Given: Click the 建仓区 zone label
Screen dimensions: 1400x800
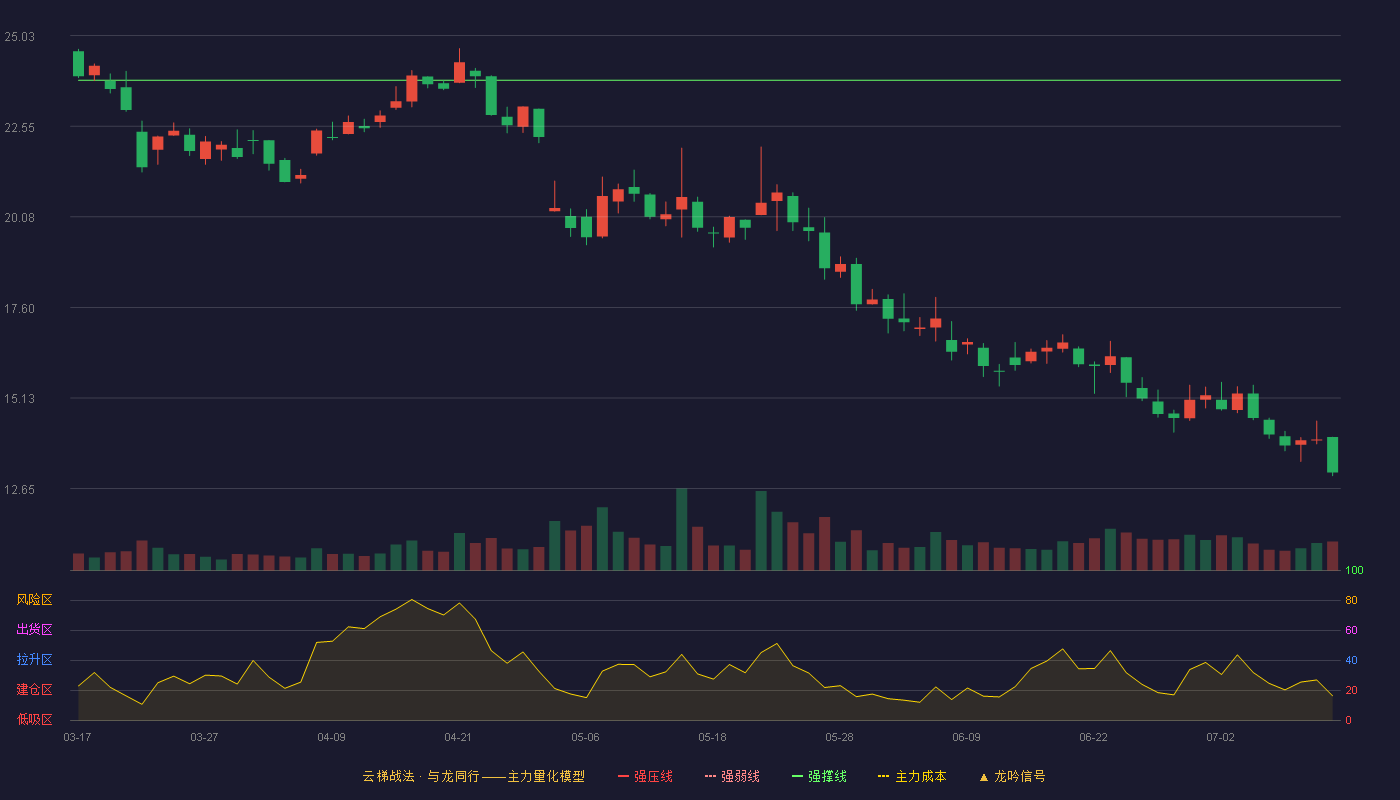Looking at the screenshot, I should click(34, 690).
